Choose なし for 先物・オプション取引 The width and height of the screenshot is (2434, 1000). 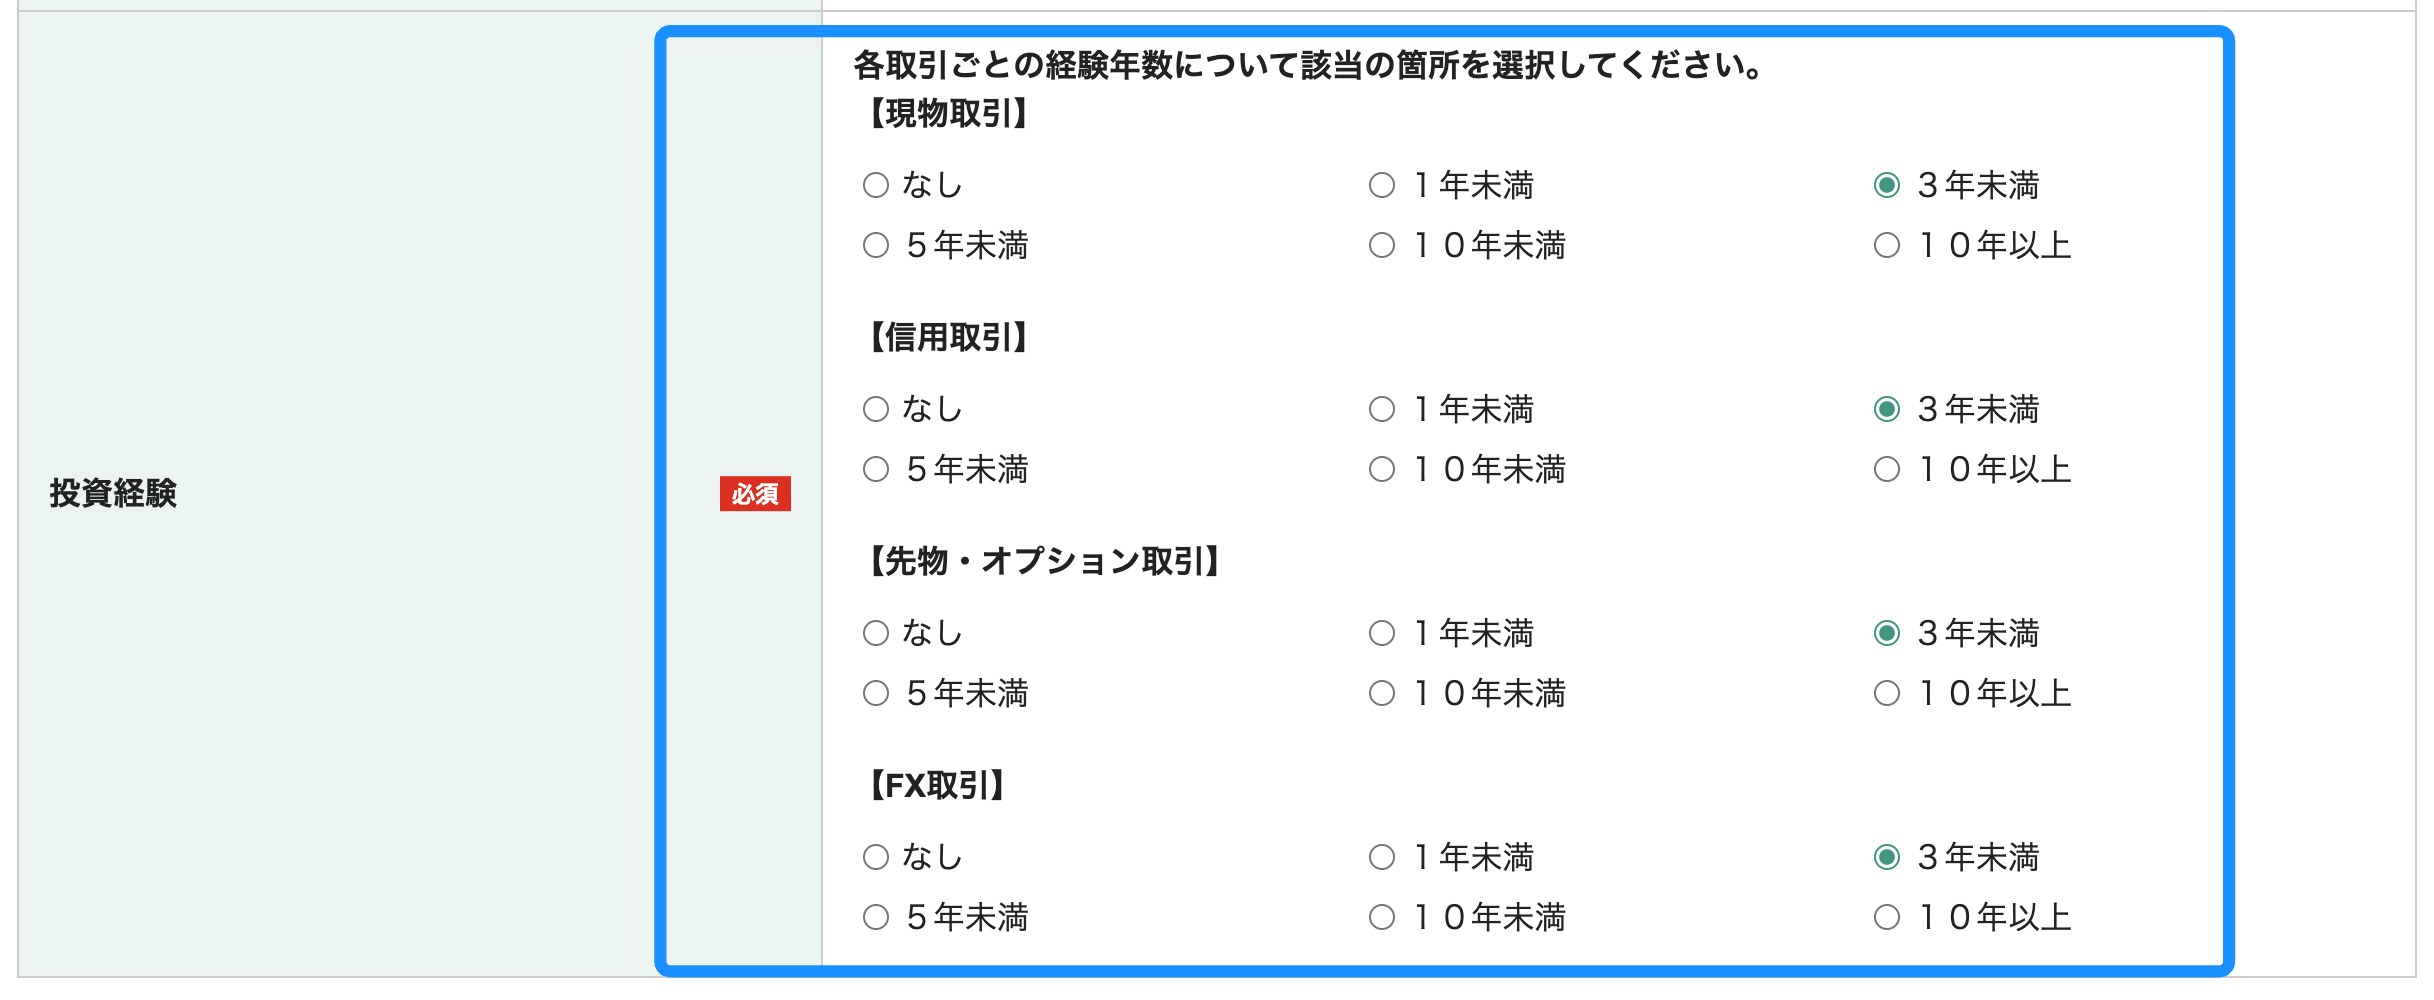click(x=878, y=632)
